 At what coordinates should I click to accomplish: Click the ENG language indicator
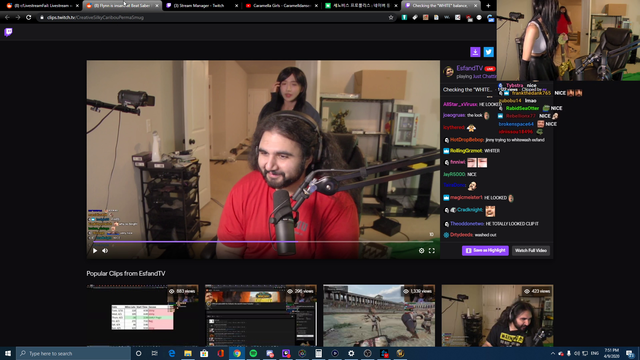point(595,353)
